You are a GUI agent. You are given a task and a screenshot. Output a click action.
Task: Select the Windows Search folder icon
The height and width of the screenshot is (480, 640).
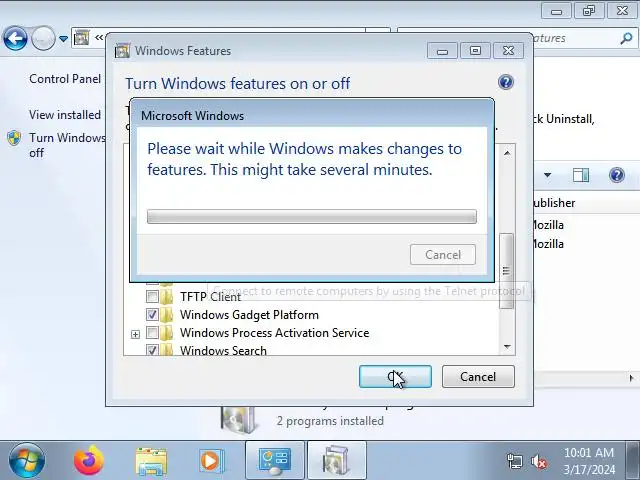(x=167, y=350)
